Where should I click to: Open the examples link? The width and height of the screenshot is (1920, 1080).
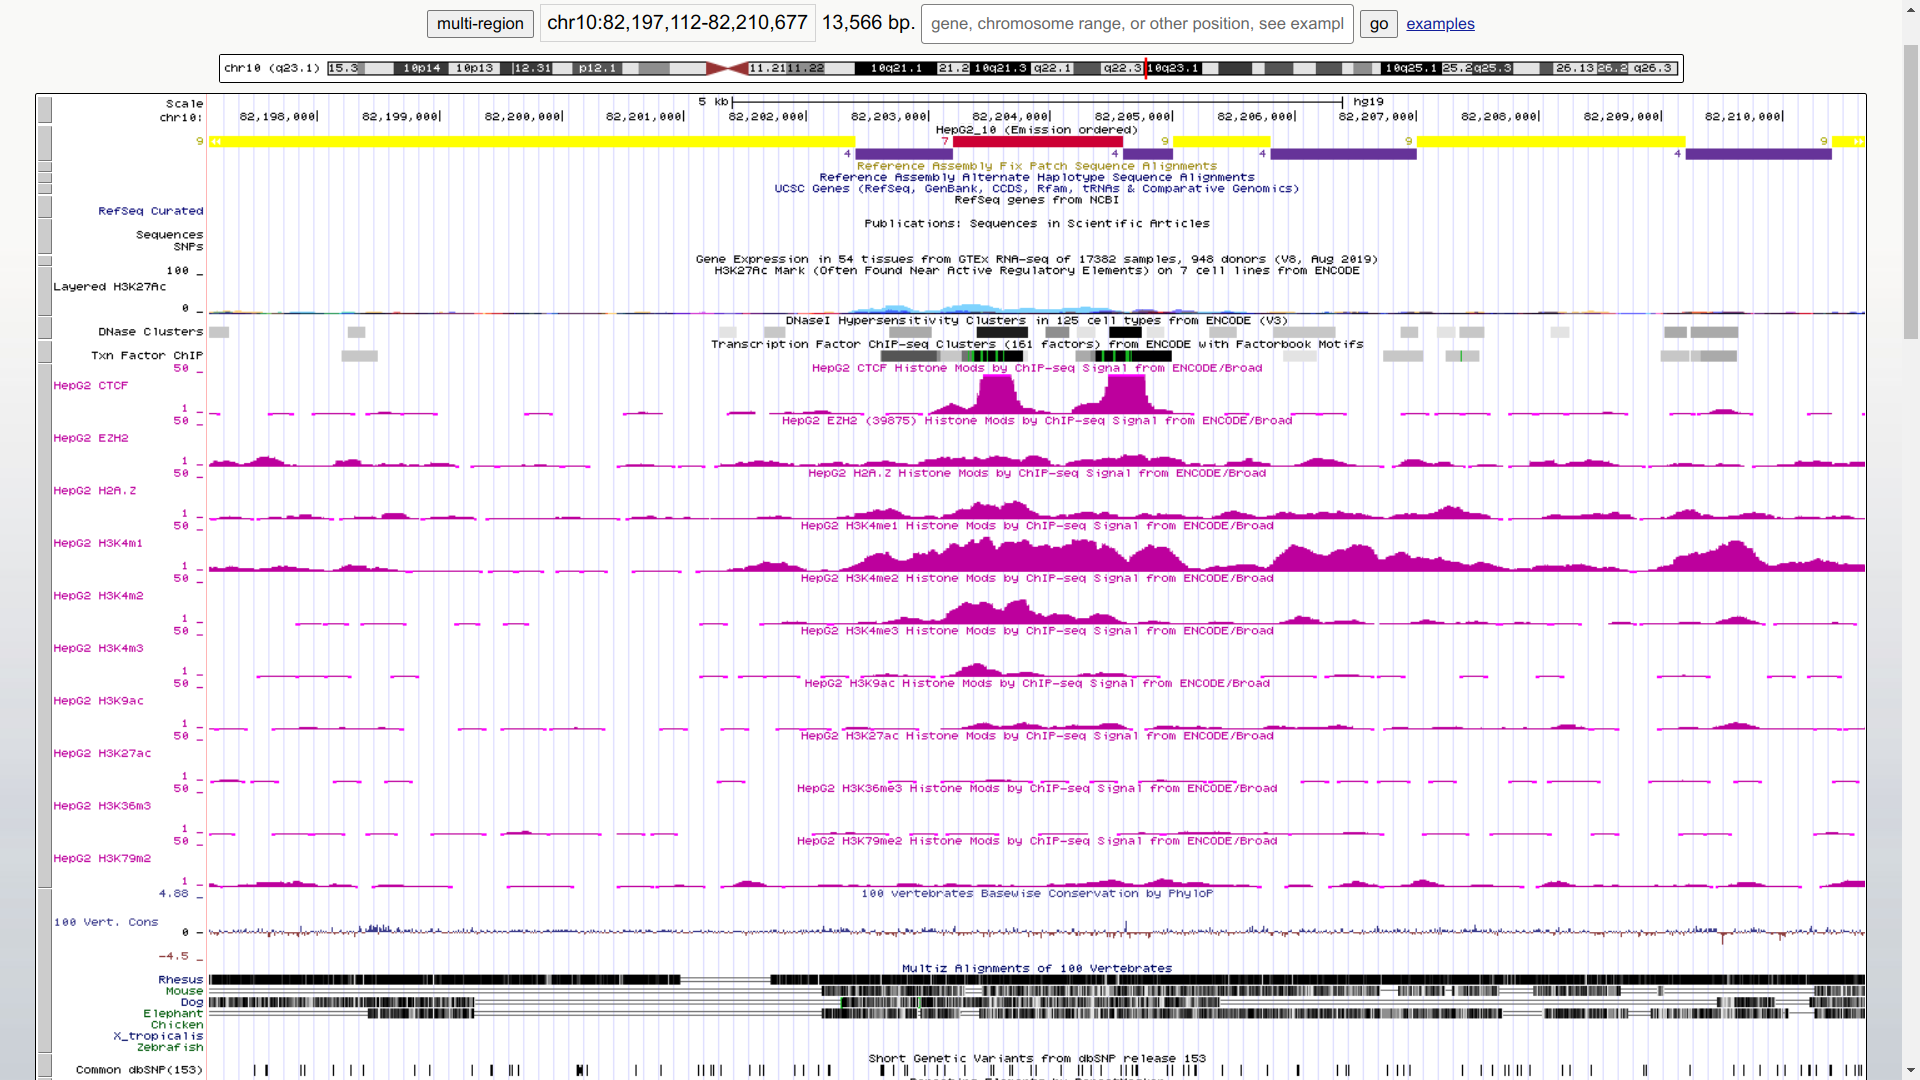[x=1440, y=24]
